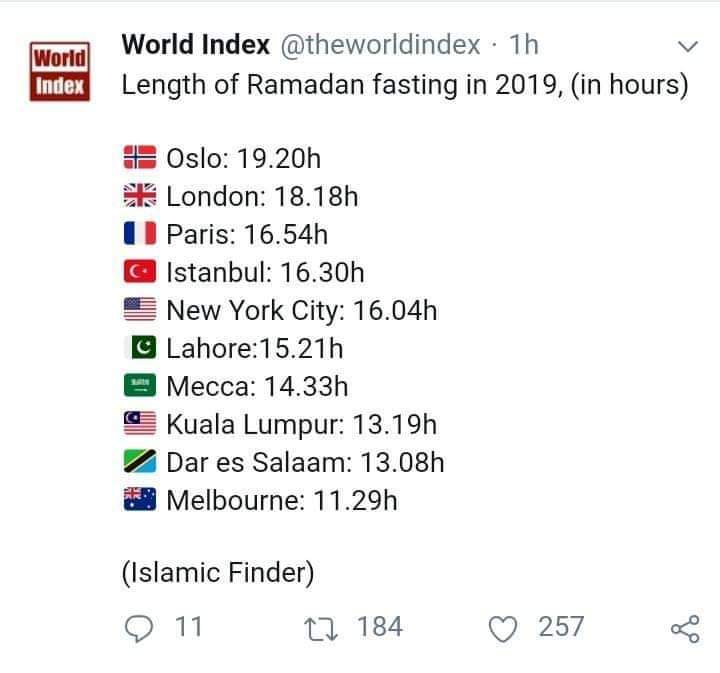Click the United States flag emoji
The height and width of the screenshot is (673, 720).
(140, 310)
